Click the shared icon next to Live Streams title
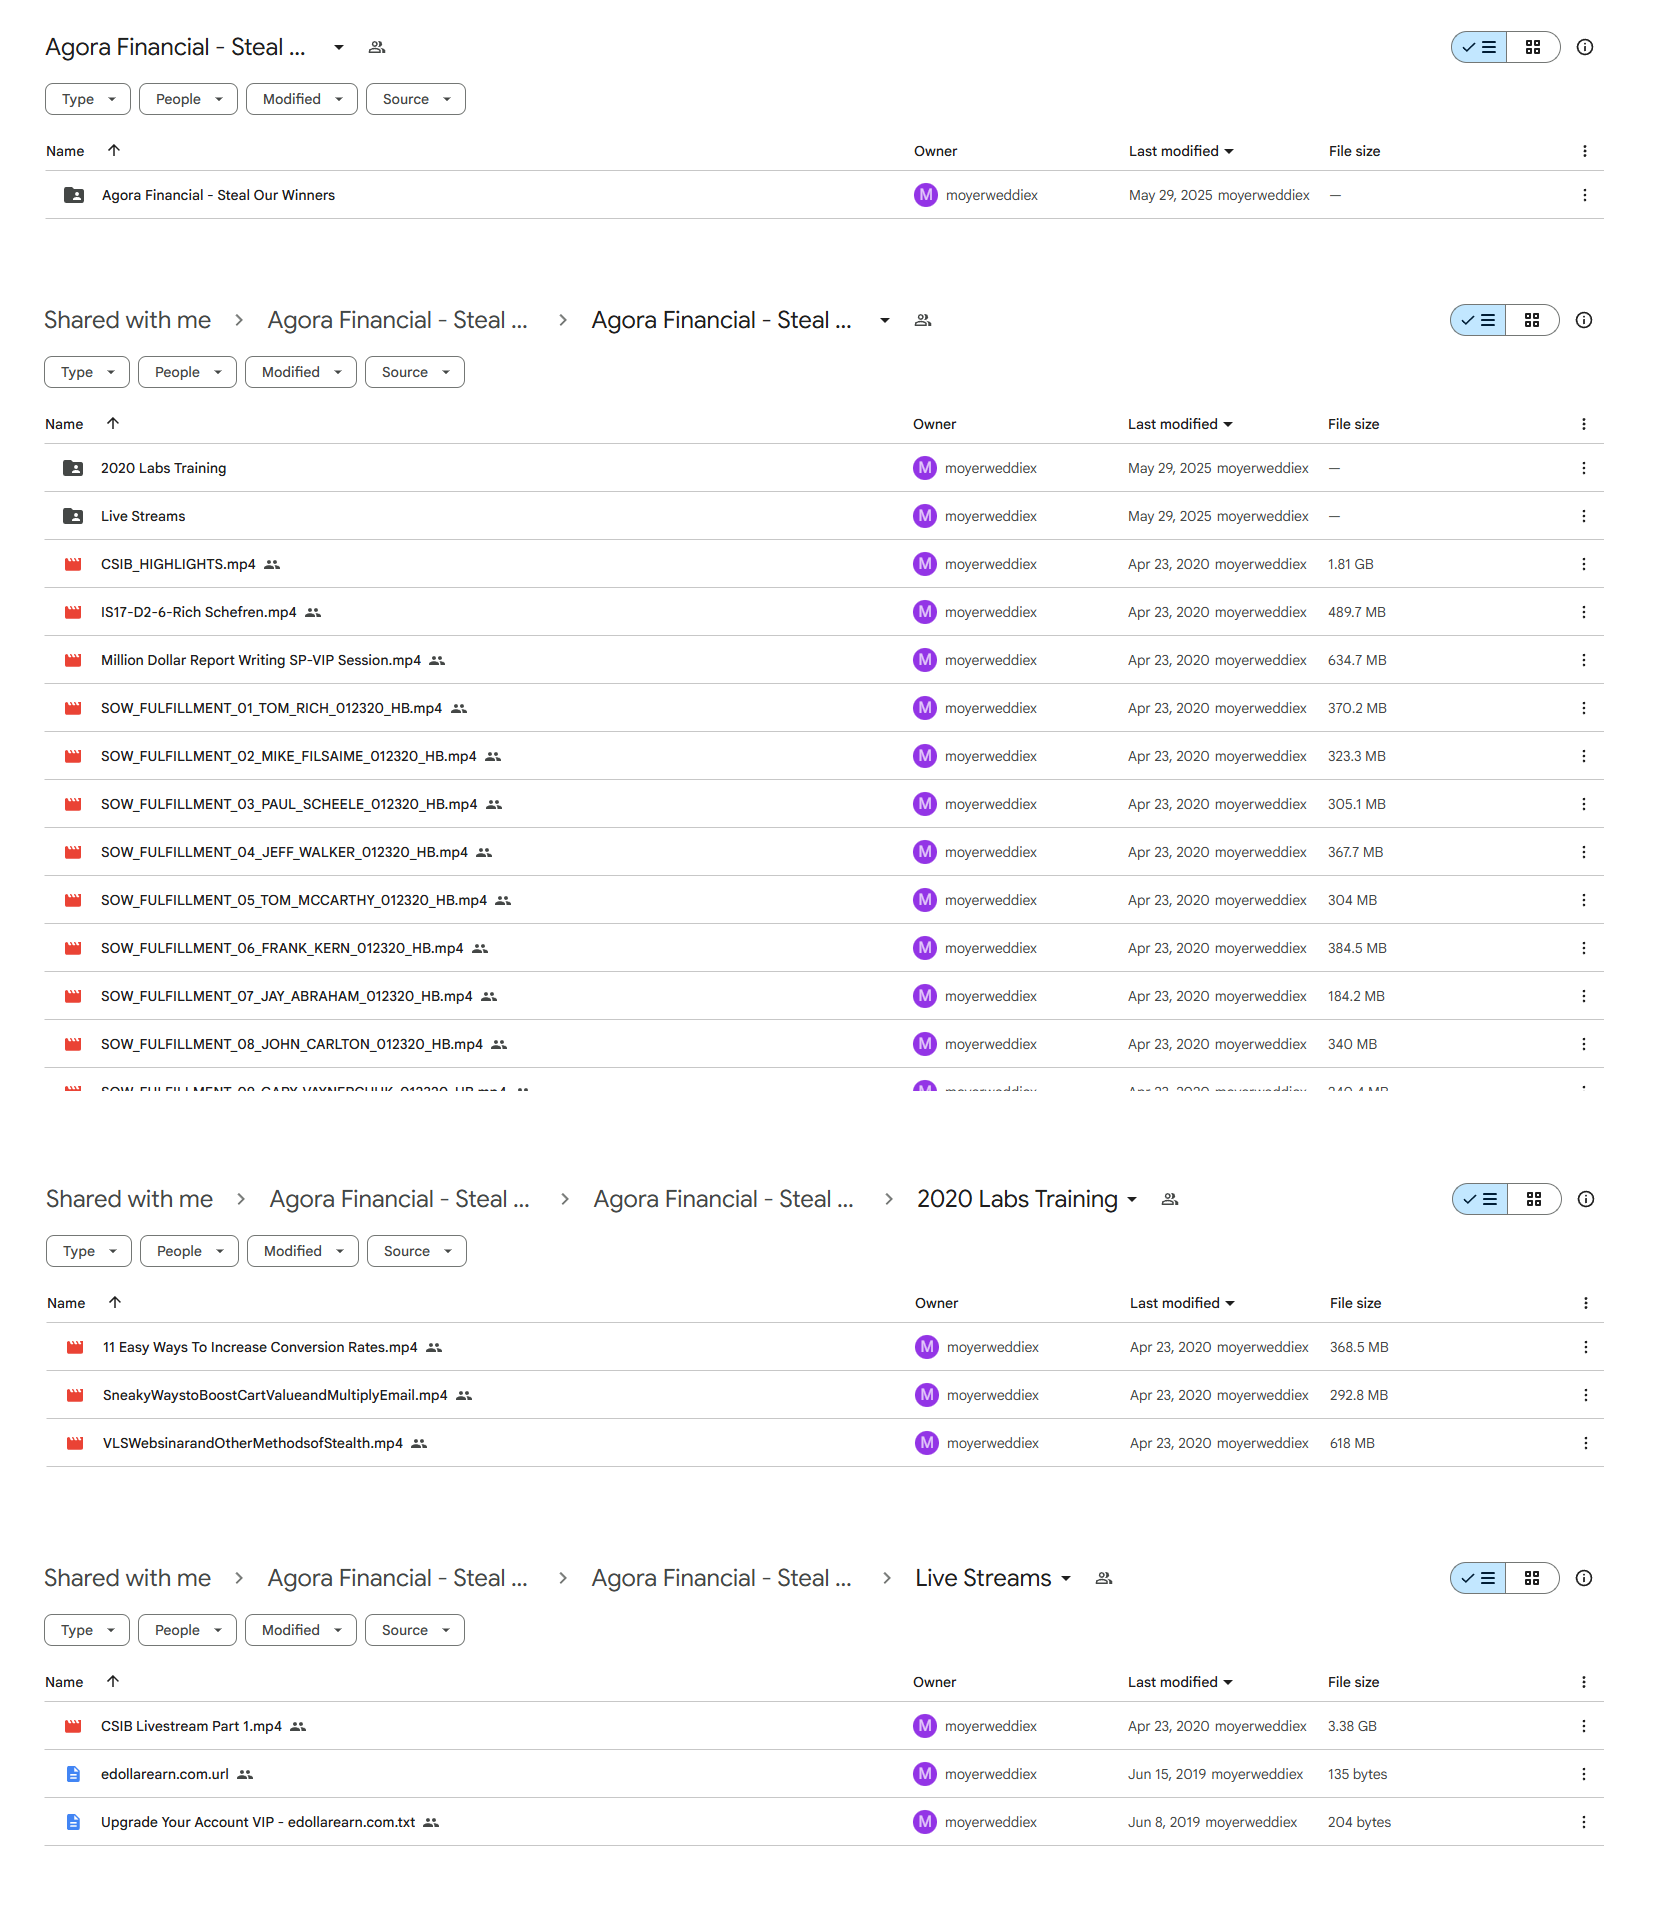This screenshot has width=1660, height=1908. tap(1104, 1578)
